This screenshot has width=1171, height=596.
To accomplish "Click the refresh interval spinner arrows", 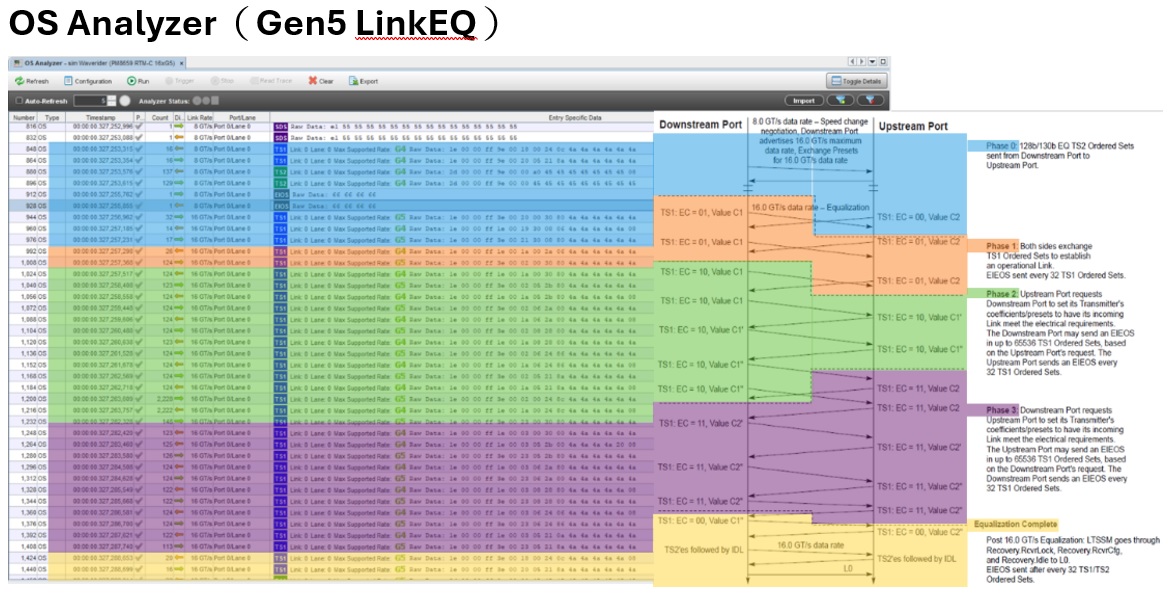I will click(x=111, y=101).
